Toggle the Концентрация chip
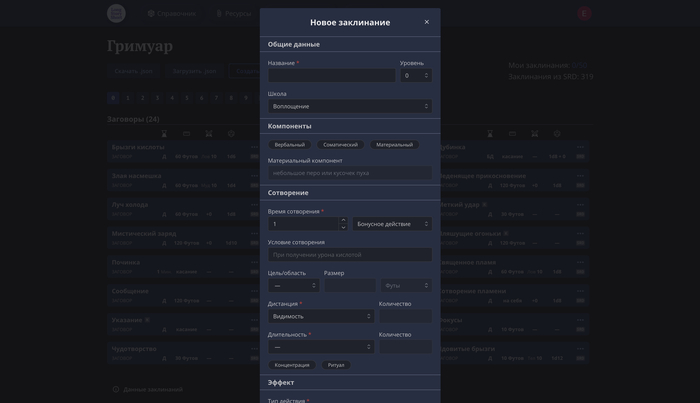The image size is (700, 403). coord(292,365)
